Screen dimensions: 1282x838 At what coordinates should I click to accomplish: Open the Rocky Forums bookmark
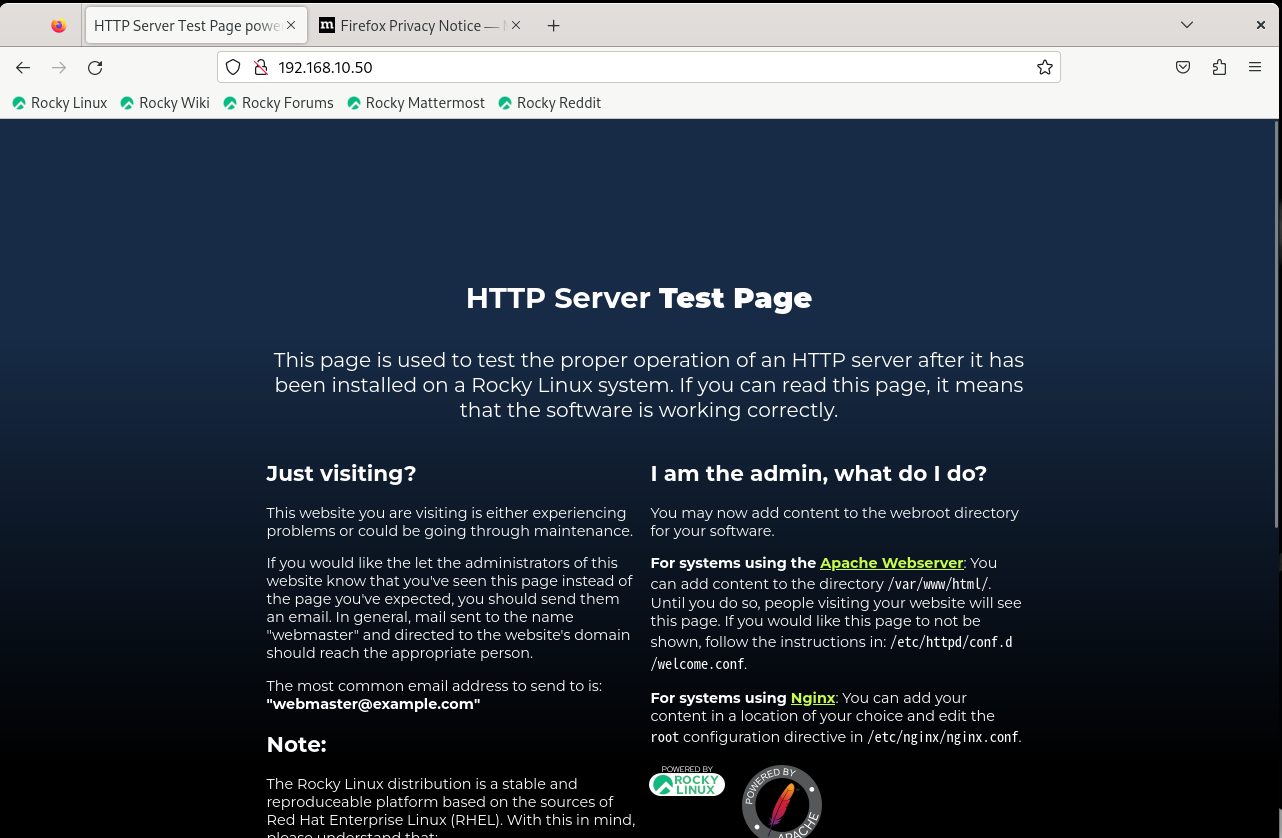click(278, 103)
